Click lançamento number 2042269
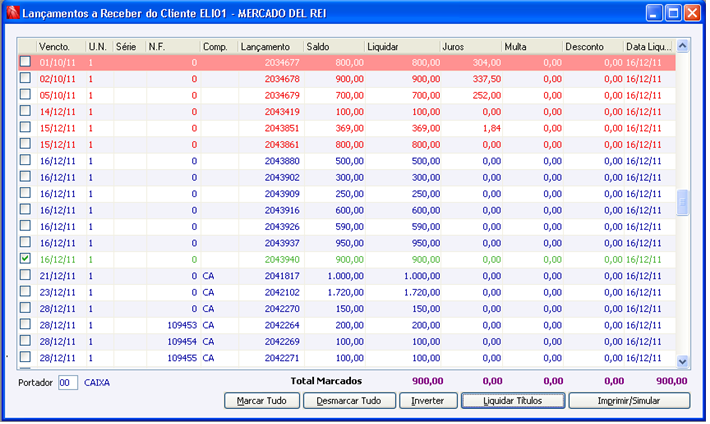Viewport: 710px width, 424px height. [282, 342]
